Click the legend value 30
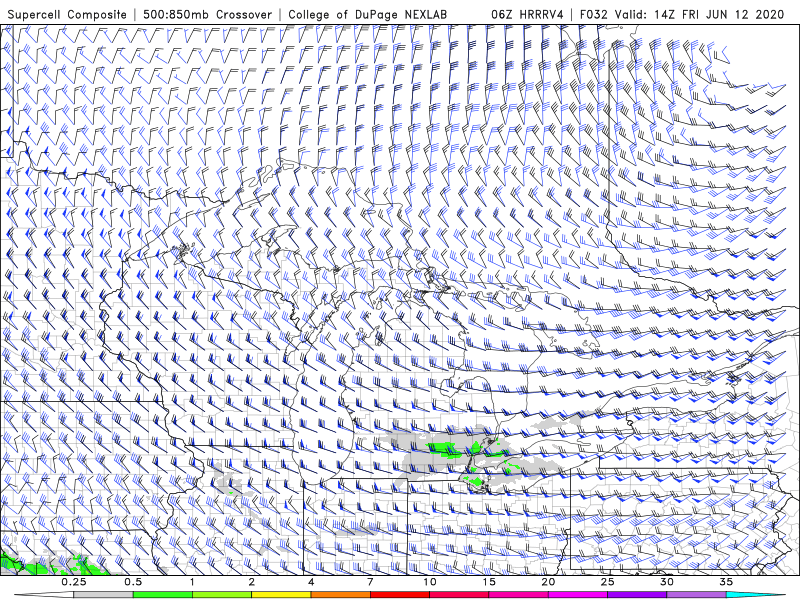This screenshot has width=800, height=600. (666, 582)
